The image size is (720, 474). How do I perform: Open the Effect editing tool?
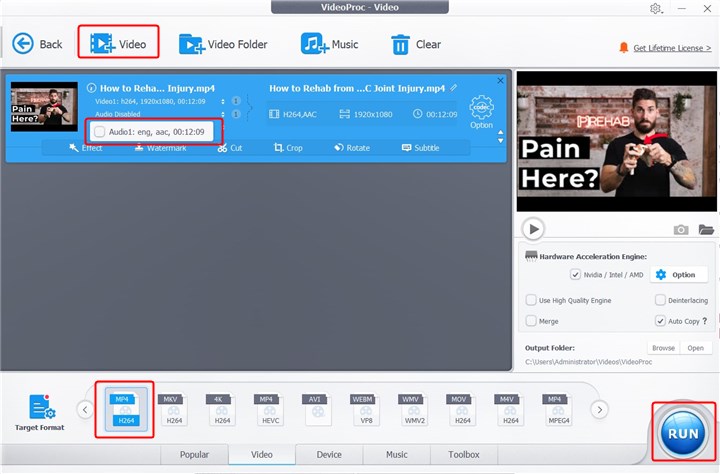coord(85,147)
